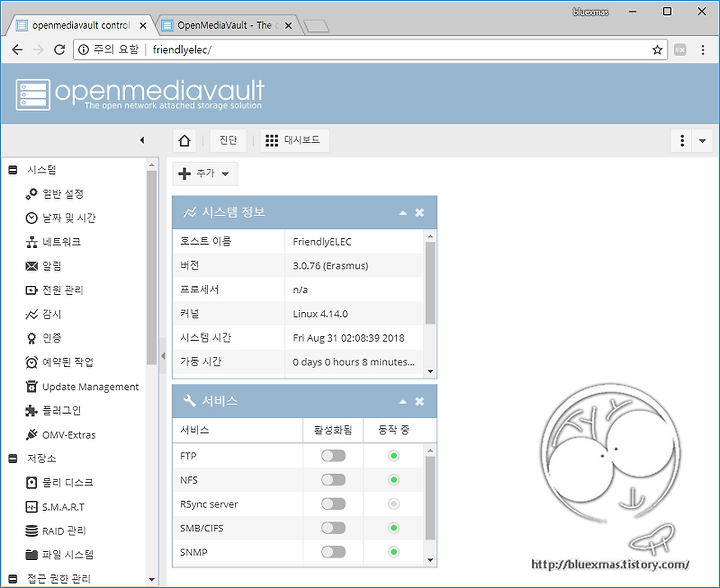720x588 pixels.
Task: Select the Update Management icon
Action: 31,386
